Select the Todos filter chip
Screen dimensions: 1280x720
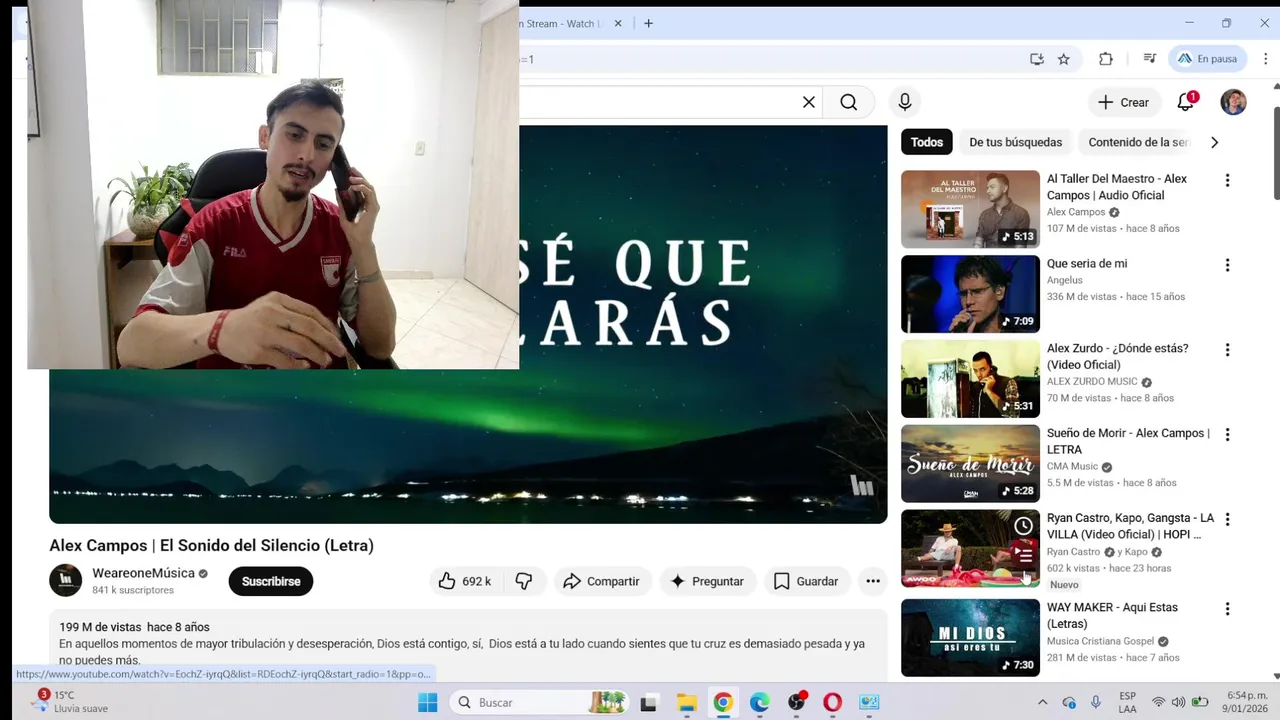[927, 142]
